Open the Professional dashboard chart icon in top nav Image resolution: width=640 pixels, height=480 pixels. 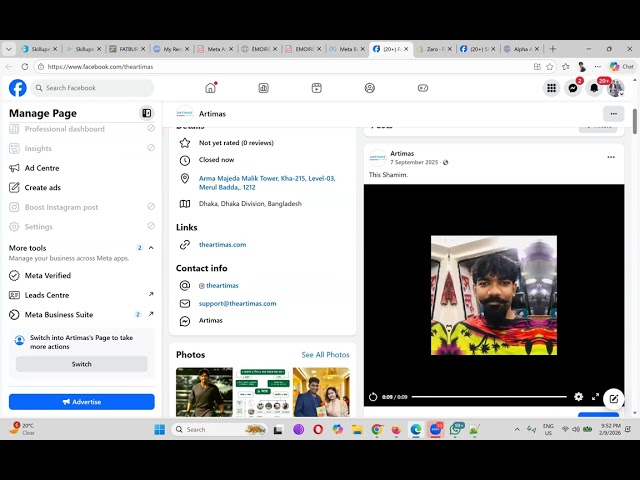pyautogui.click(x=263, y=88)
